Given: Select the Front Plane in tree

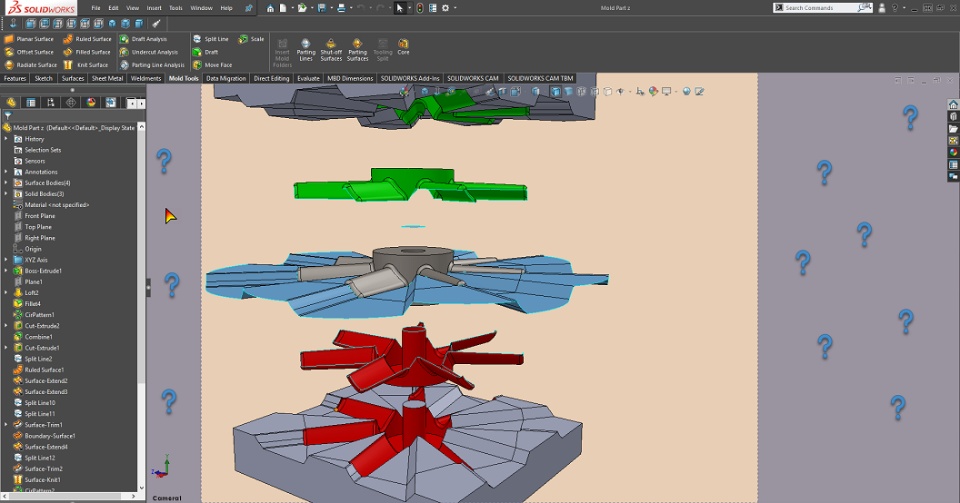Looking at the screenshot, I should (x=40, y=216).
